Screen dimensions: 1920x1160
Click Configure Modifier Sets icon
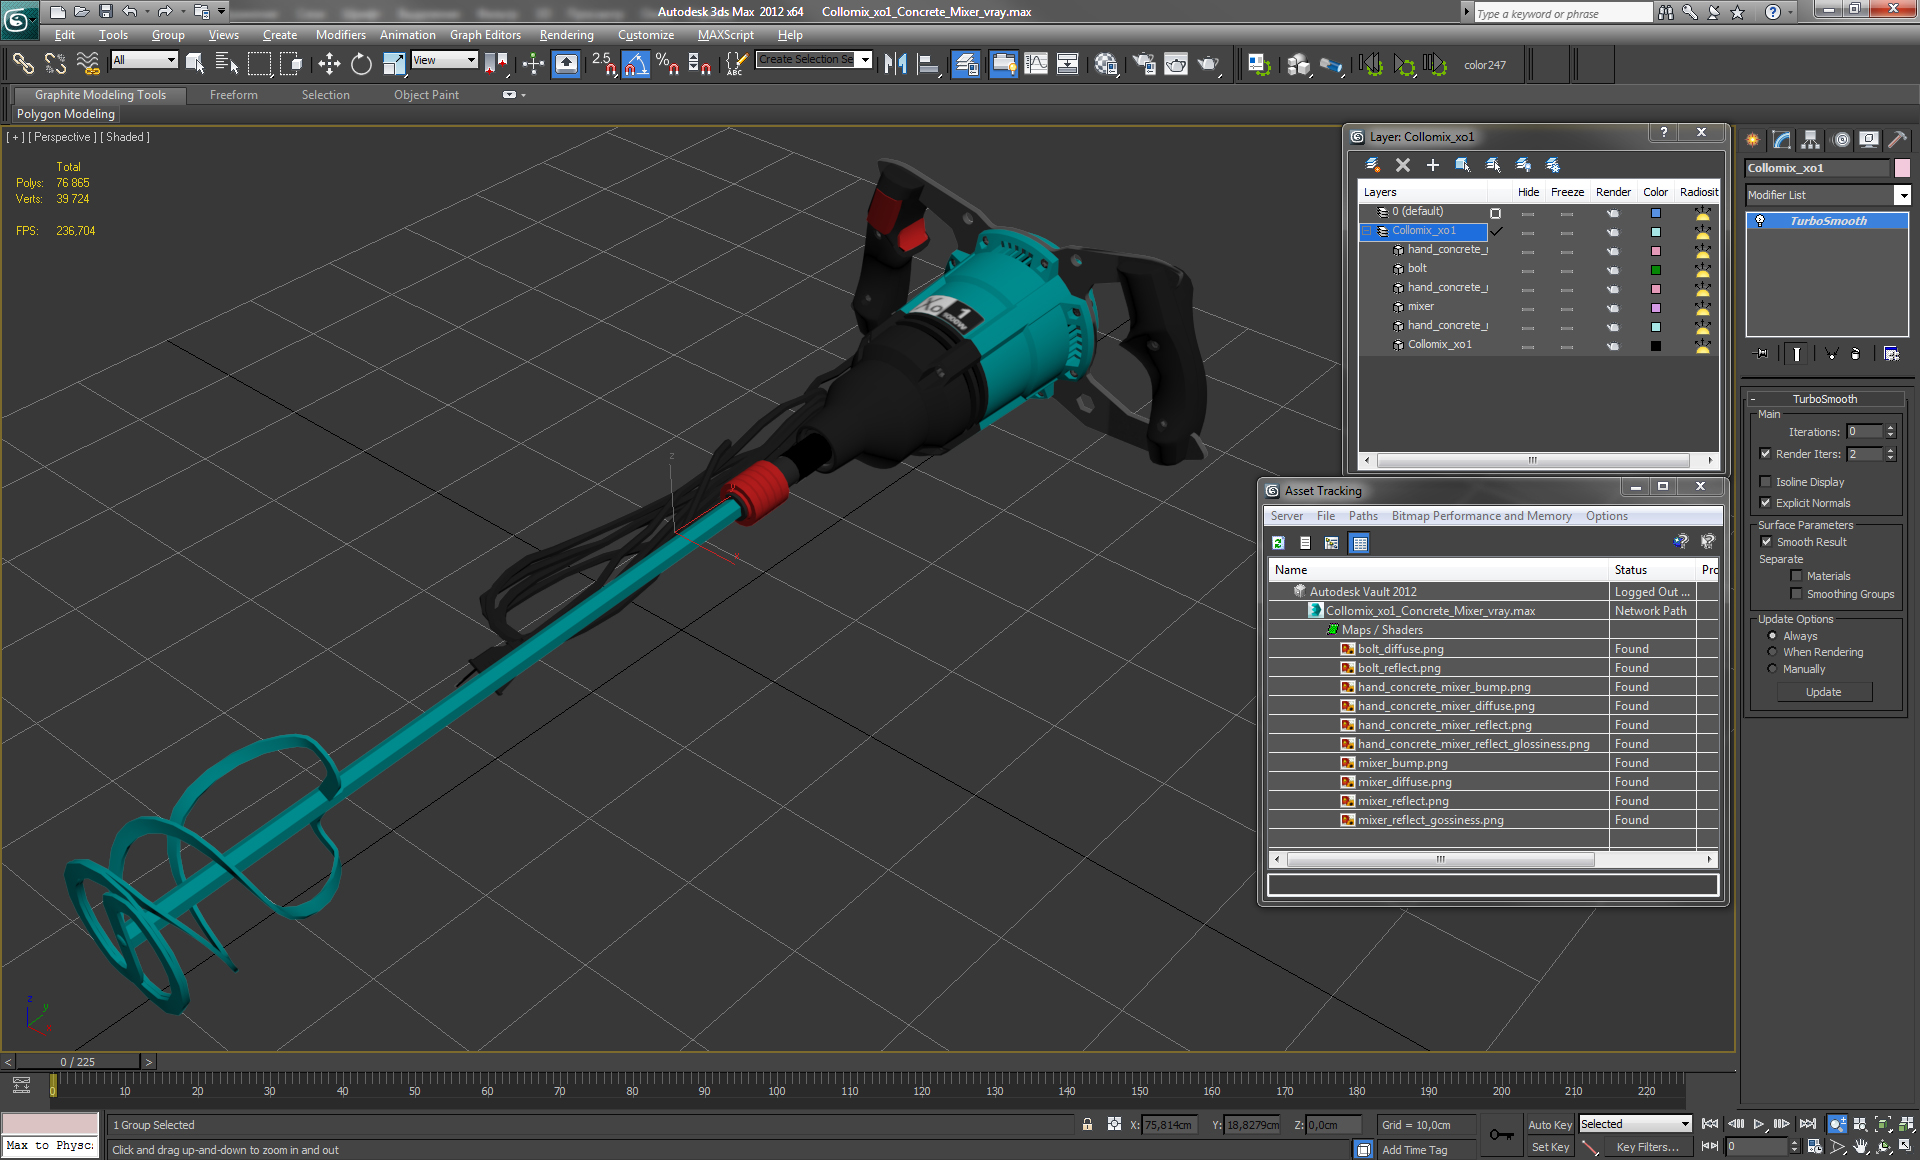click(1891, 353)
